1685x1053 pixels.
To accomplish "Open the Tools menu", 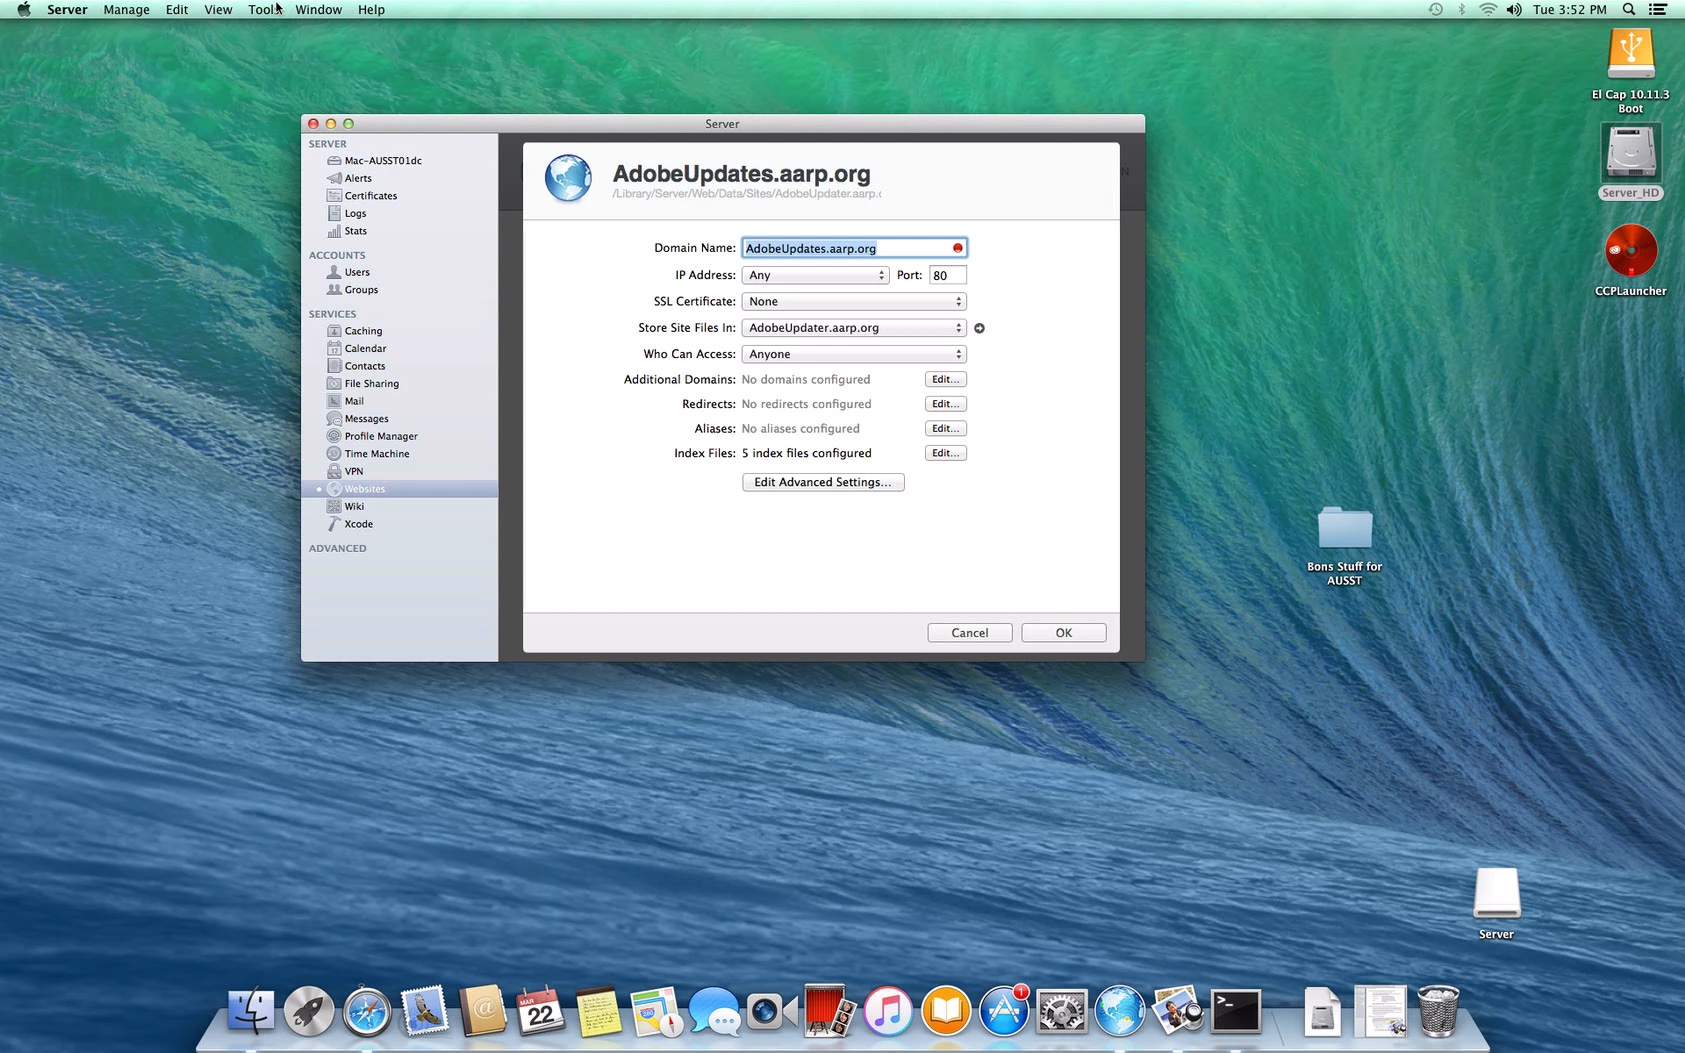I will click(x=264, y=10).
